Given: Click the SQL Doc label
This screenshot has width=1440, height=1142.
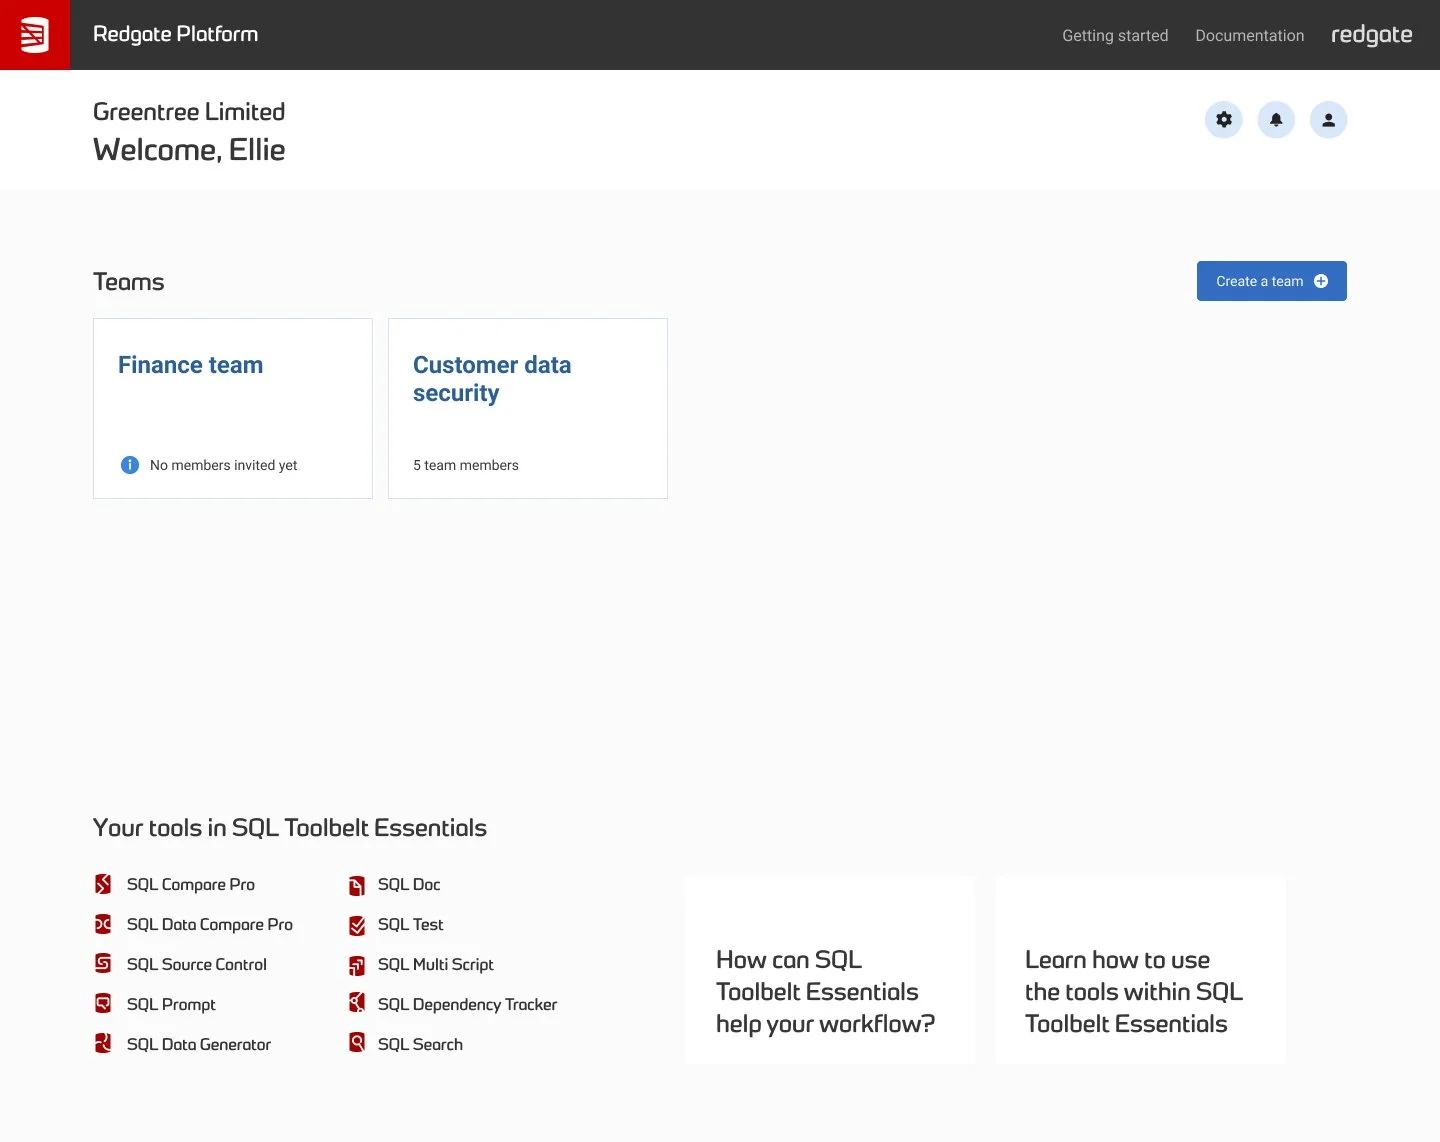Looking at the screenshot, I should 409,884.
